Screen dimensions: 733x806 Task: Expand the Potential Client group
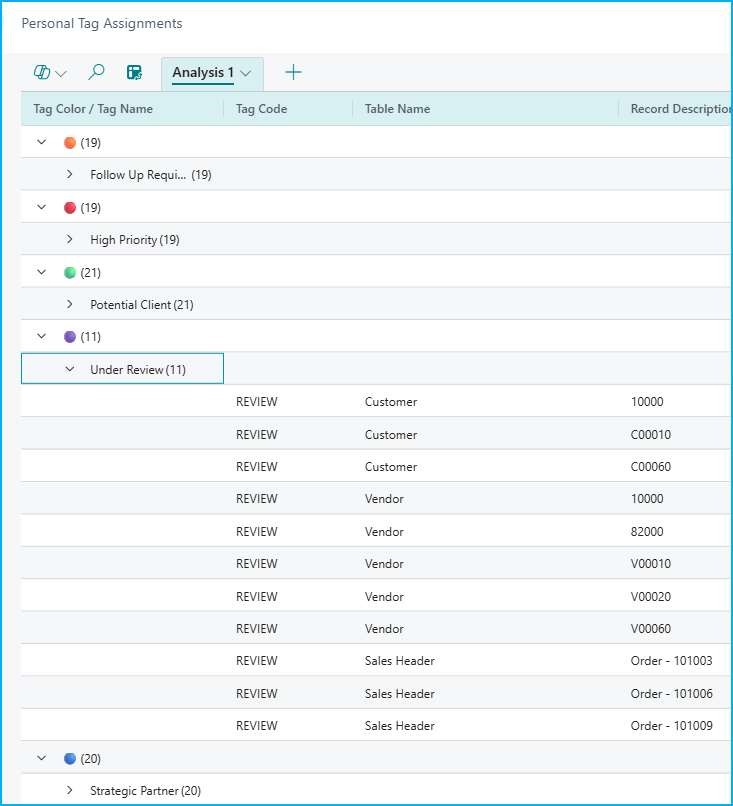pos(70,305)
